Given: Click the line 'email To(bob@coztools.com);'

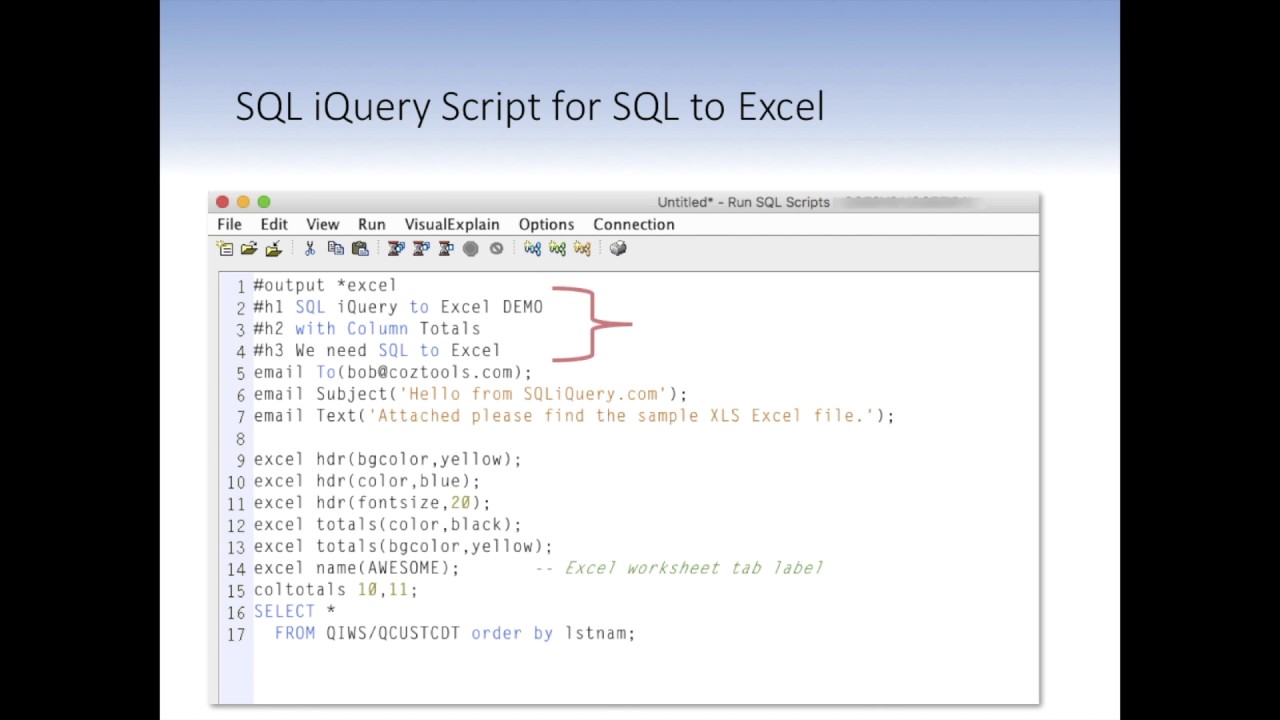Looking at the screenshot, I should 393,373.
